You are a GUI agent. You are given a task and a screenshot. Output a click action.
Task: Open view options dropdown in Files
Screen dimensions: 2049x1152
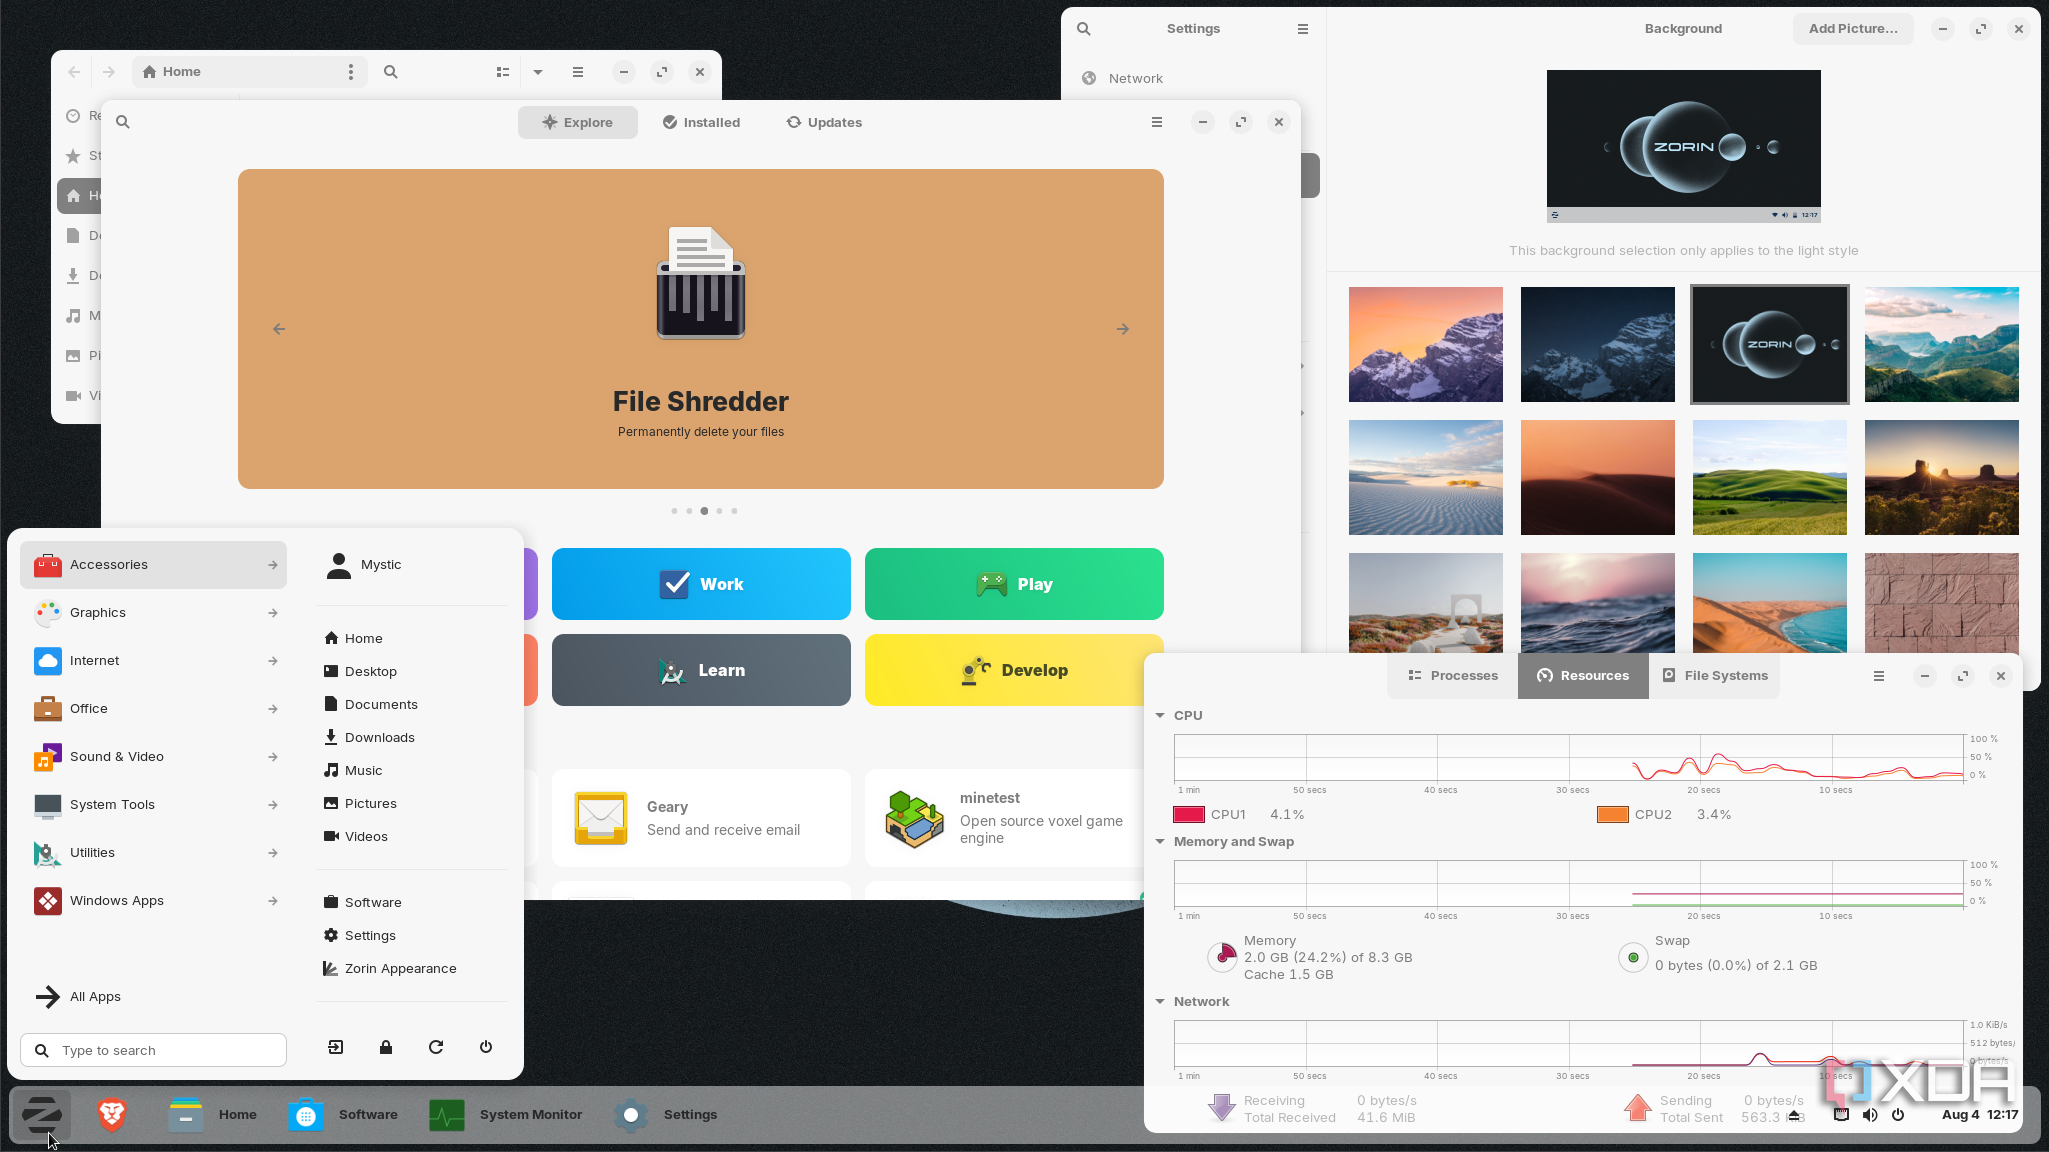pos(538,72)
